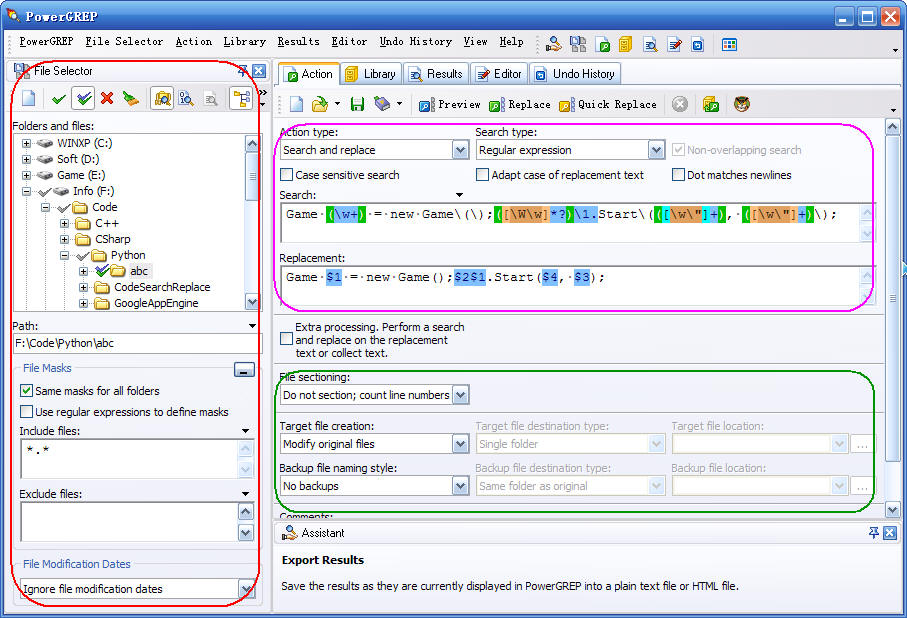This screenshot has height=618, width=907.
Task: Click the double checkmark Include folder and subfolders icon
Action: point(83,98)
